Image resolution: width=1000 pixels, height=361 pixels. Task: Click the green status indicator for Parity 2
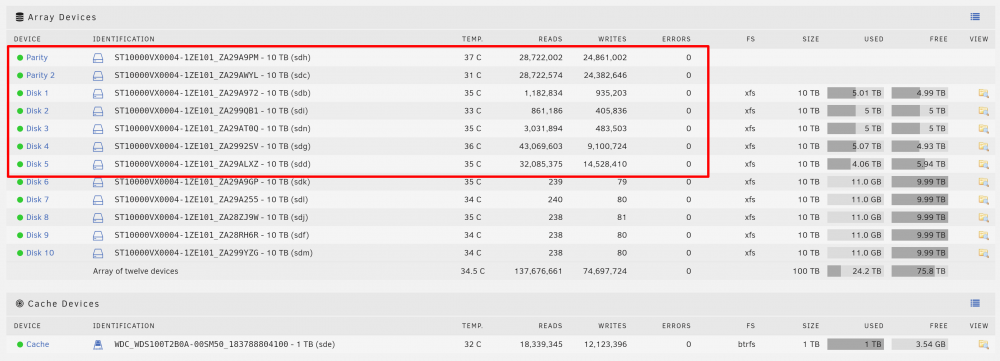tap(20, 75)
